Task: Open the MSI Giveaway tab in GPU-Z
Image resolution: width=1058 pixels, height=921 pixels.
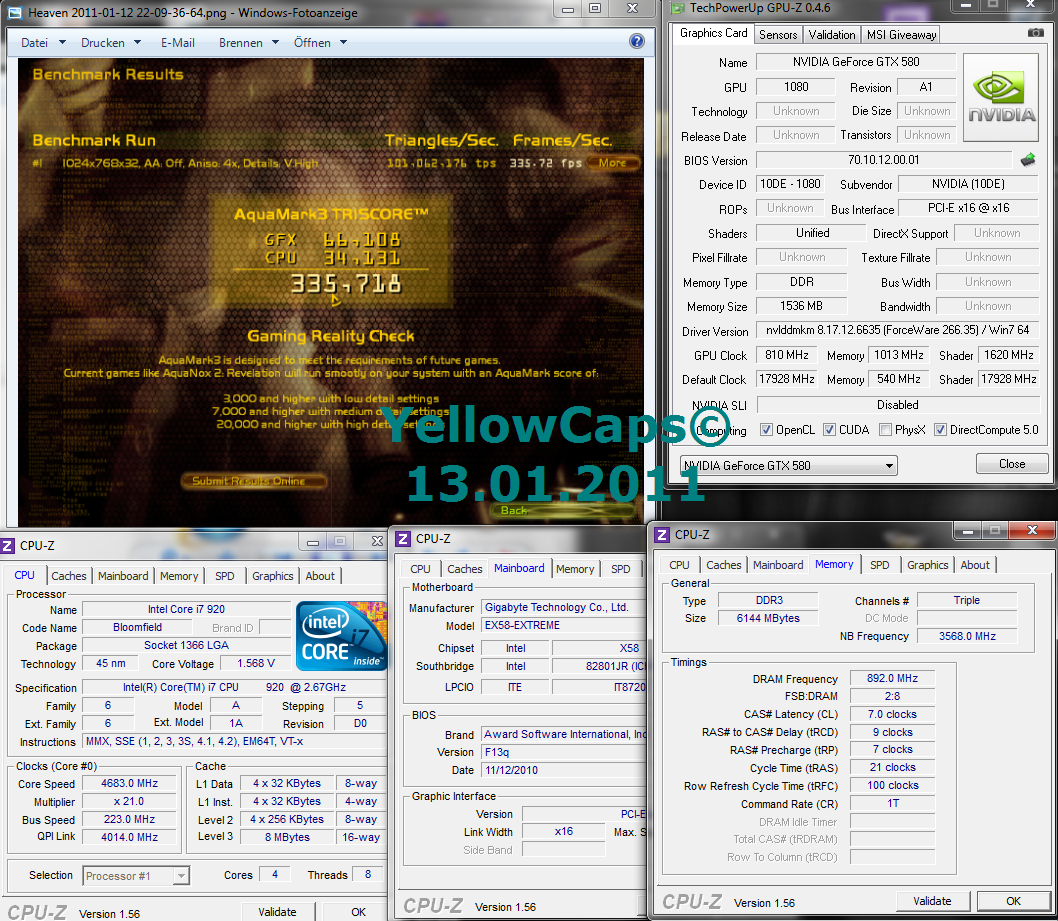Action: [x=901, y=34]
